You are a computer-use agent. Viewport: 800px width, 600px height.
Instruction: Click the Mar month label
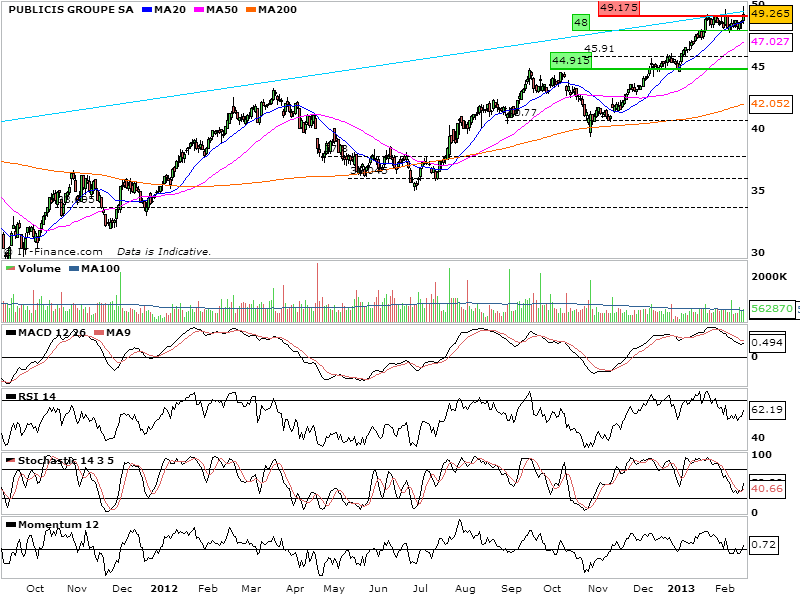251,589
